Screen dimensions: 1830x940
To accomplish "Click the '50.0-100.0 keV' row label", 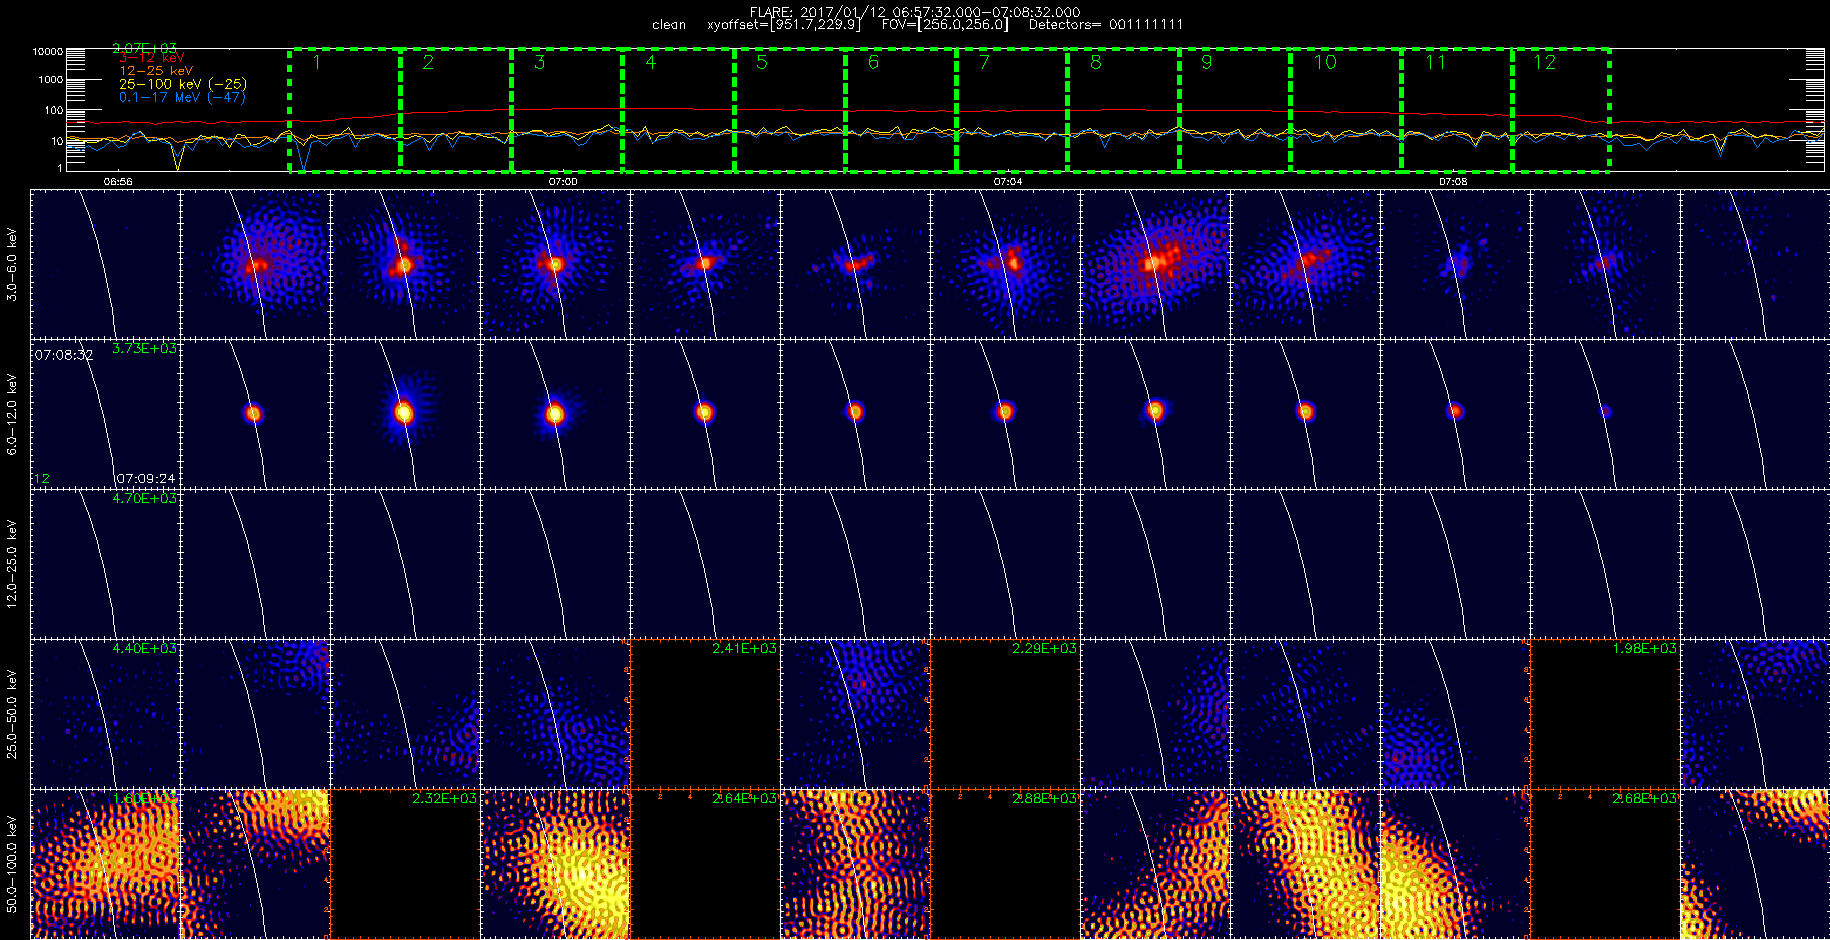I will [12, 864].
